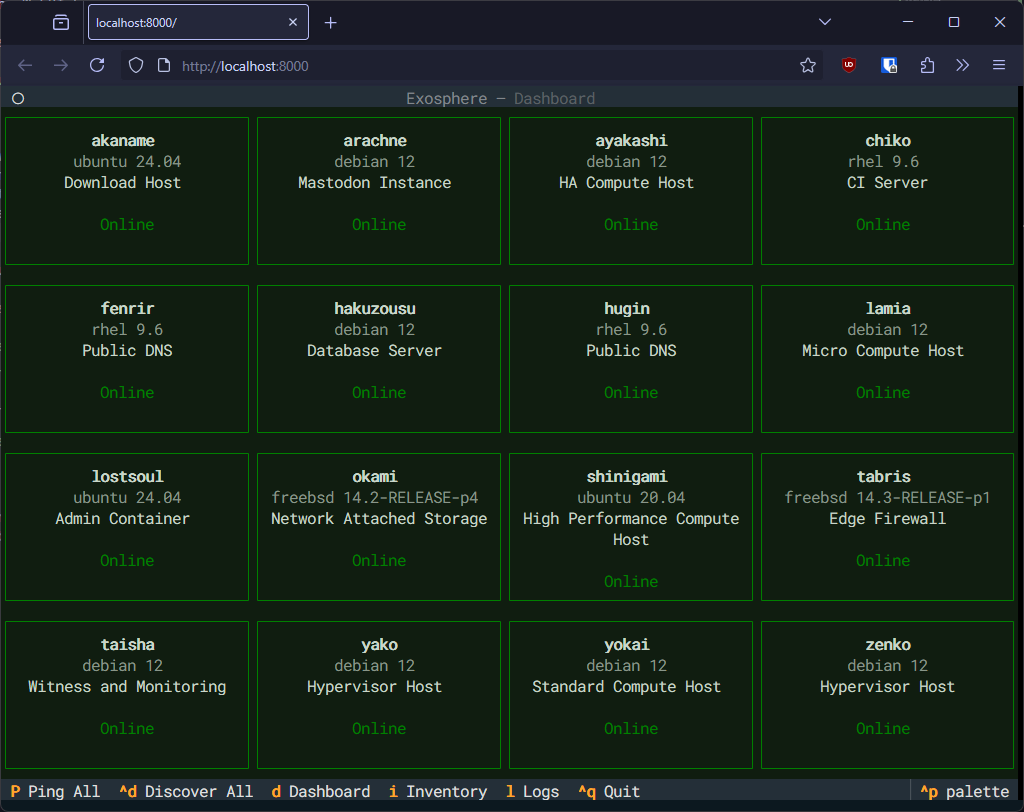
Task: Open the Extensions puzzle piece icon
Action: [927, 66]
